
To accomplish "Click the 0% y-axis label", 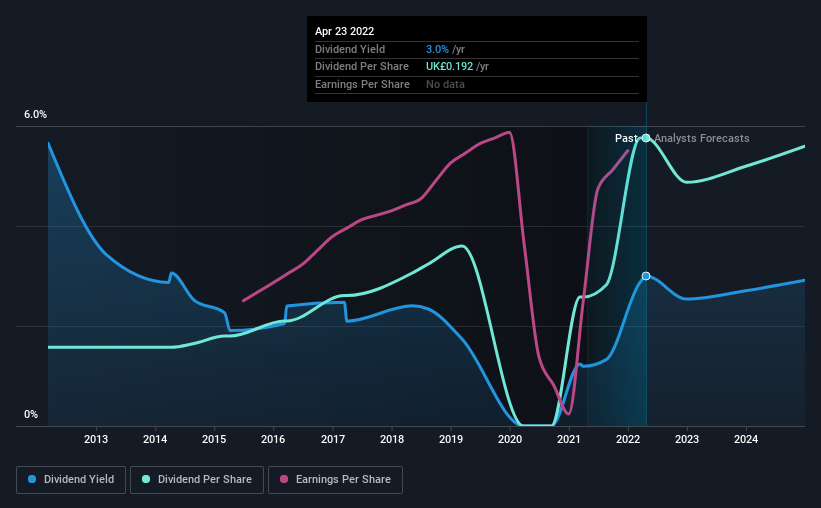I will point(31,414).
